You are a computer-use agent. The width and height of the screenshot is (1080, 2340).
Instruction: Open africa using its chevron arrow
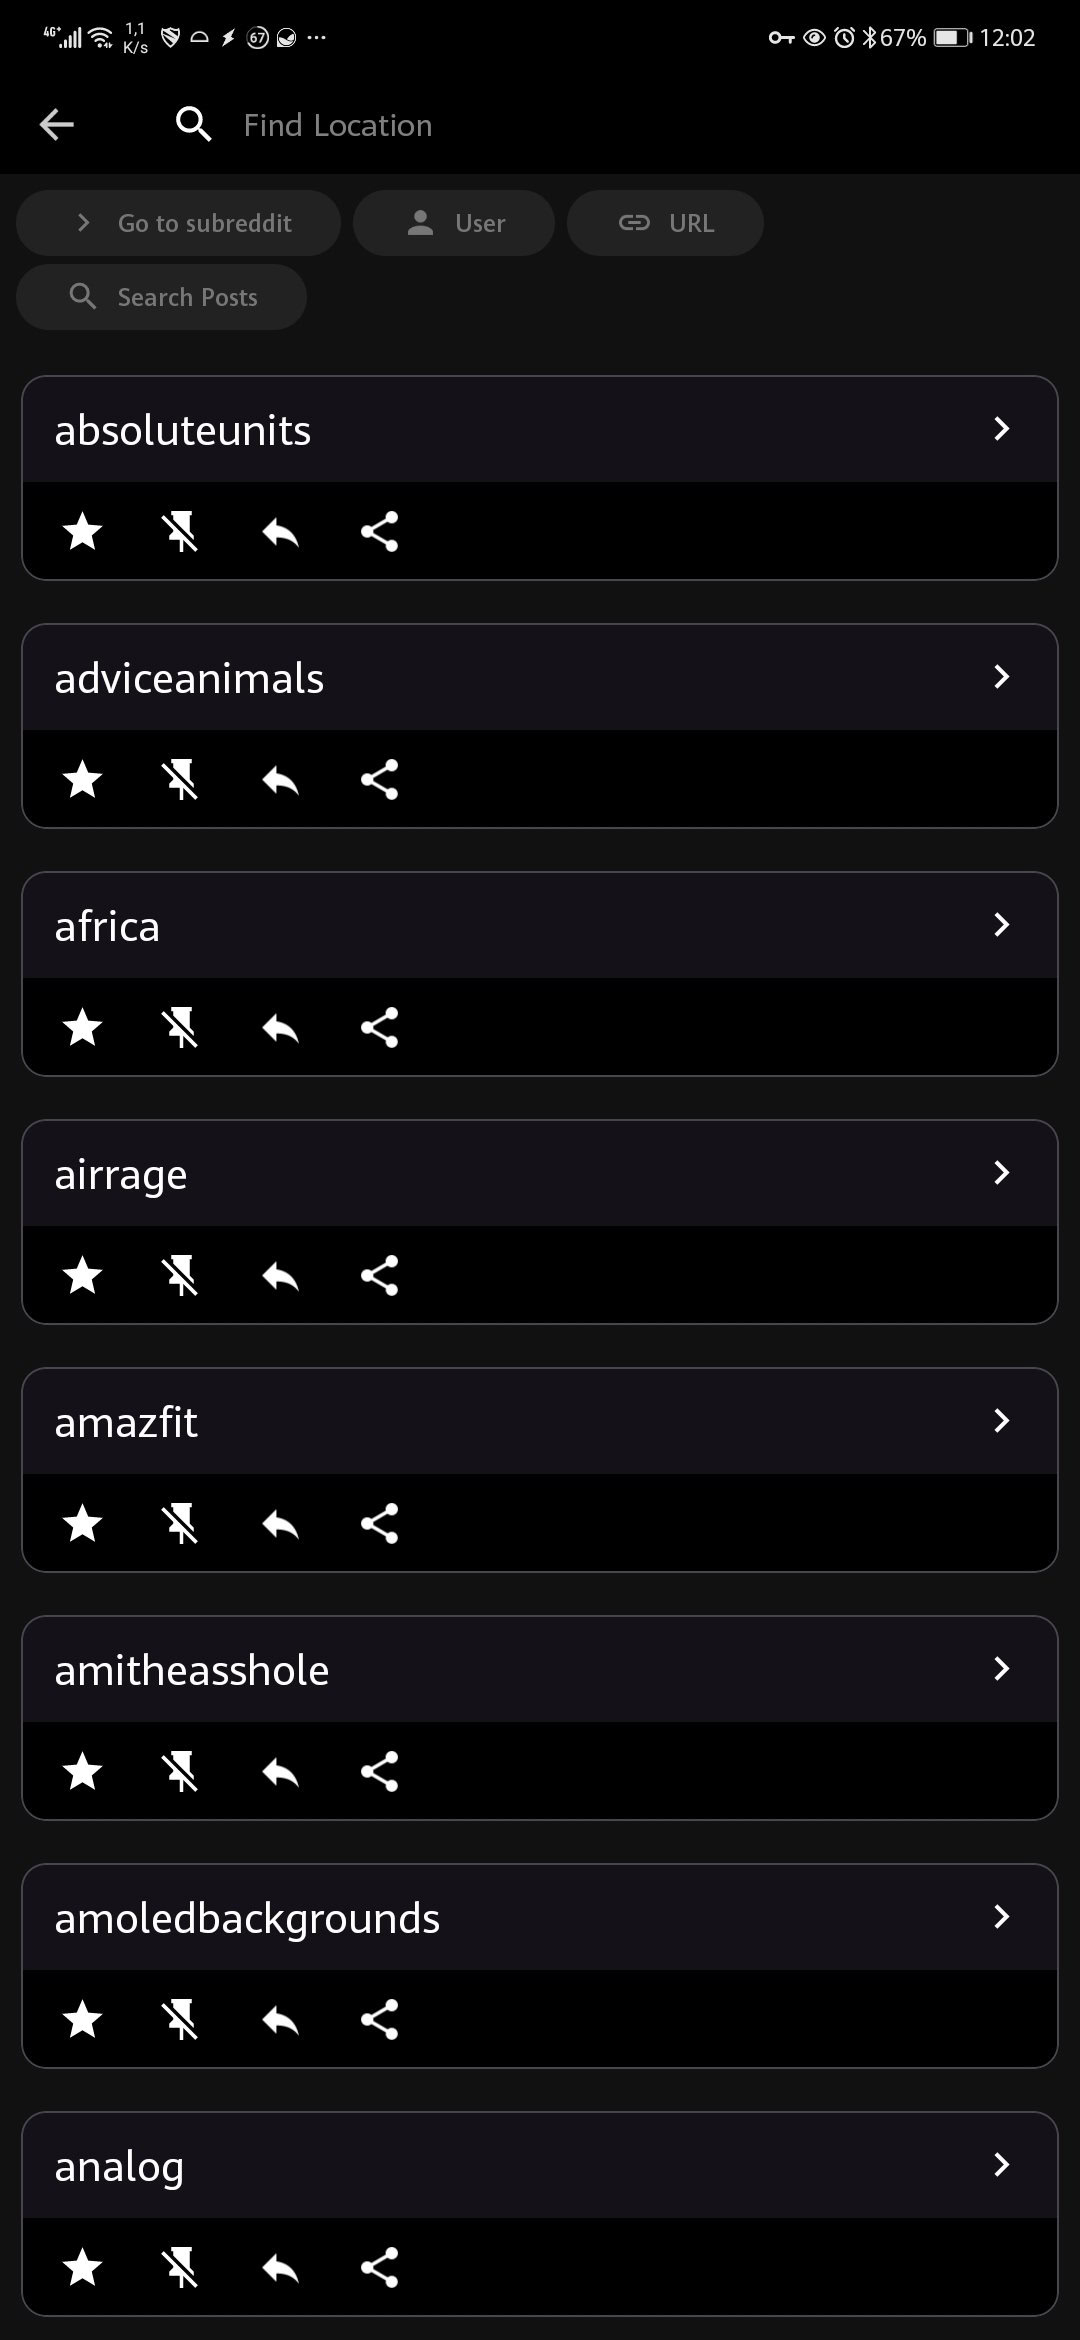(1001, 925)
